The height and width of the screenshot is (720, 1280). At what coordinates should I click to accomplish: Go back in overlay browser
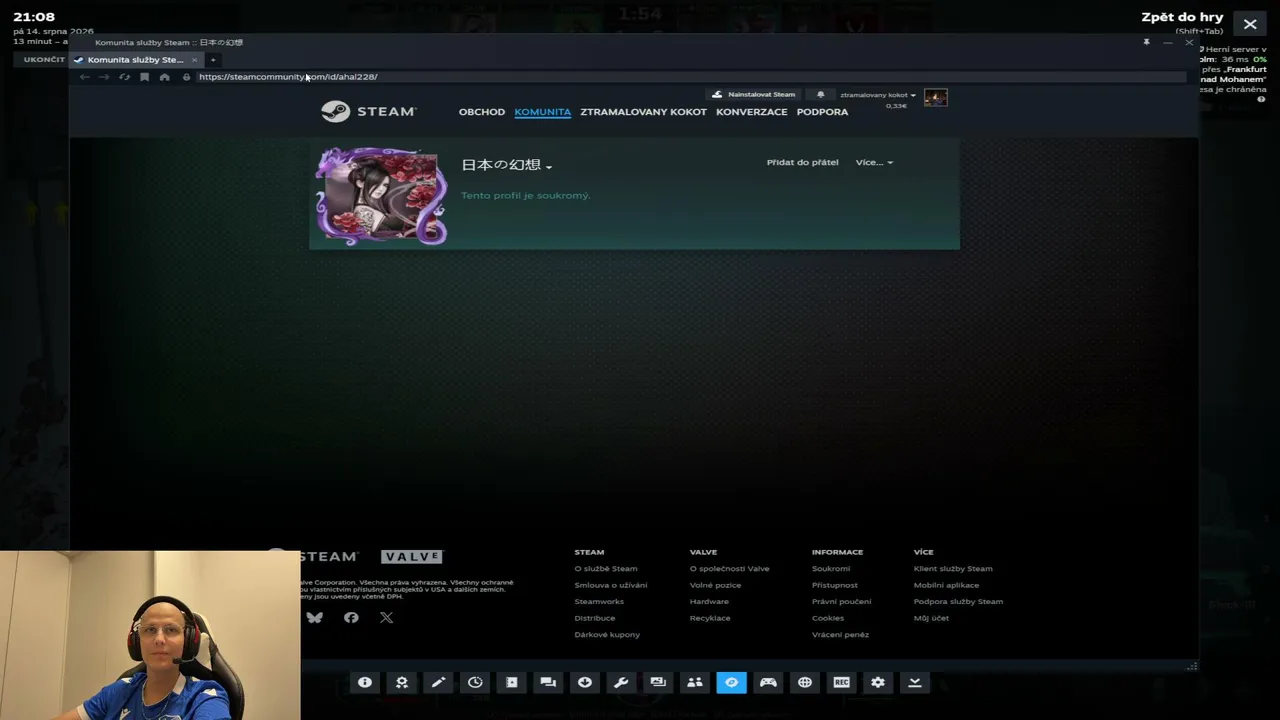[x=85, y=77]
